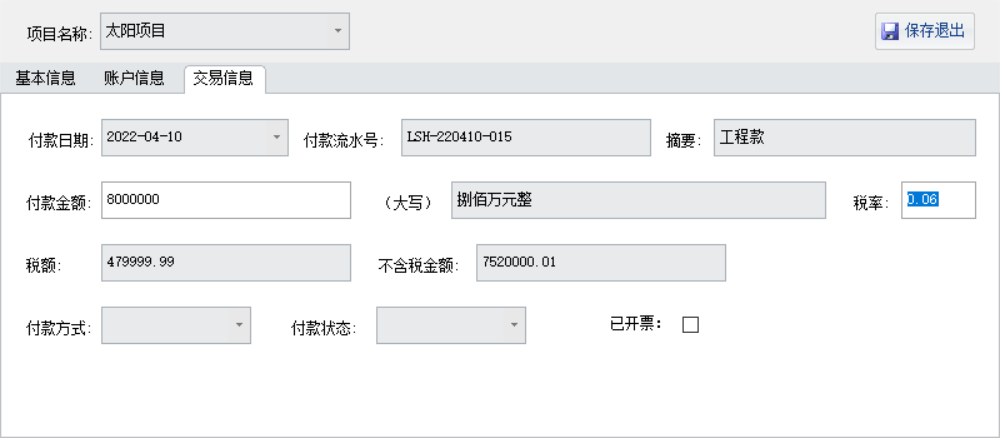The image size is (1000, 438).
Task: Click the 摘要 field containing 工程款
Action: point(844,138)
